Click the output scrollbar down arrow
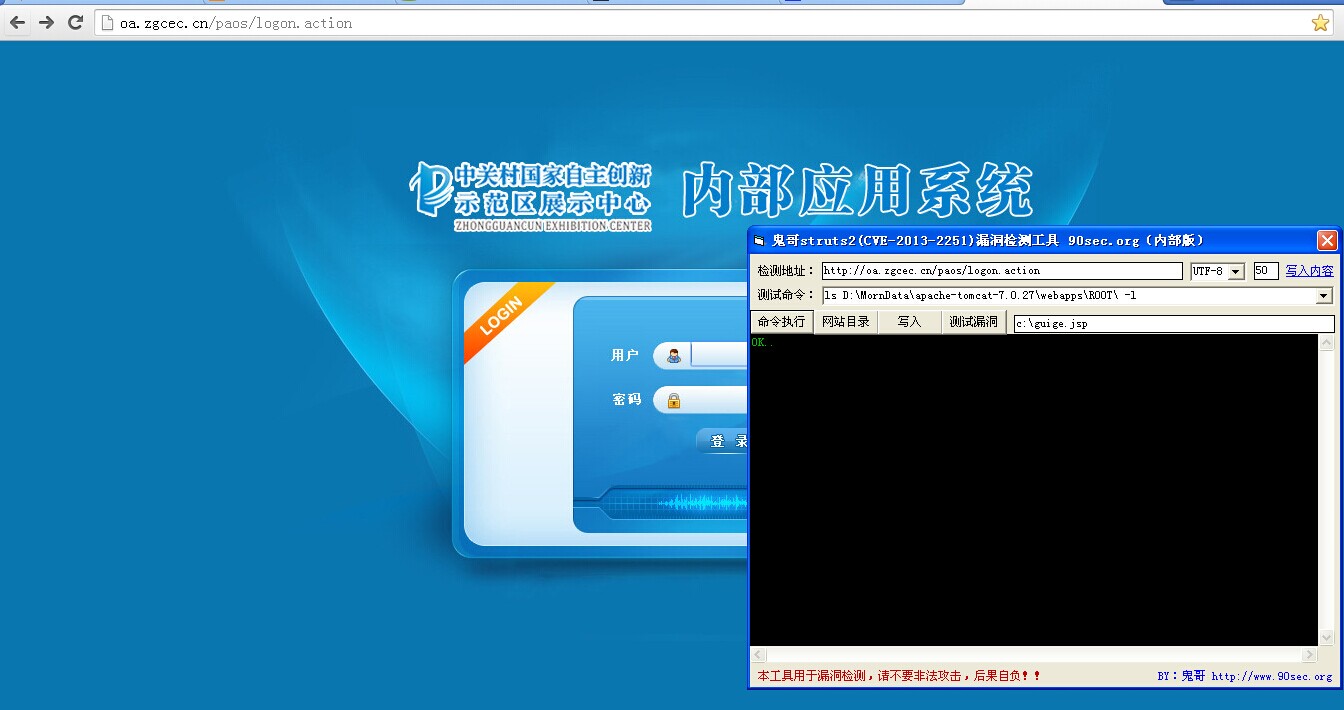Viewport: 1344px width, 710px height. click(x=1327, y=638)
